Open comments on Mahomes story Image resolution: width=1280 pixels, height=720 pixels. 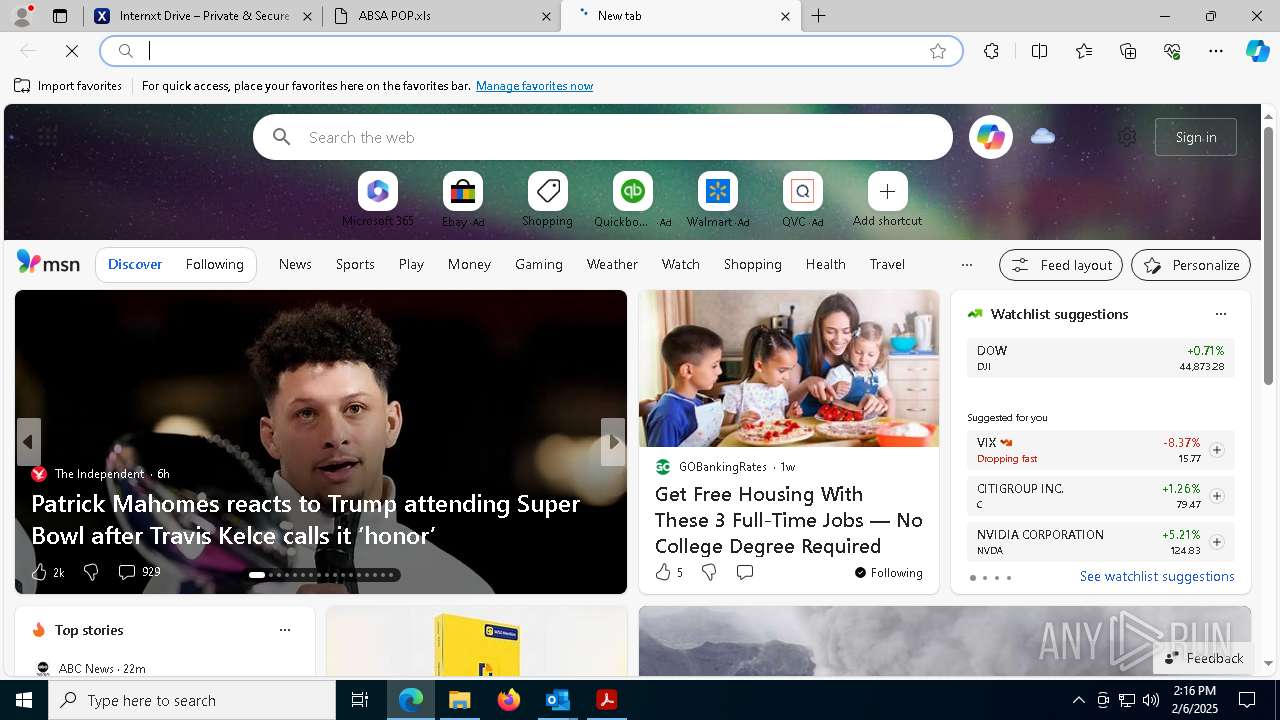[127, 572]
